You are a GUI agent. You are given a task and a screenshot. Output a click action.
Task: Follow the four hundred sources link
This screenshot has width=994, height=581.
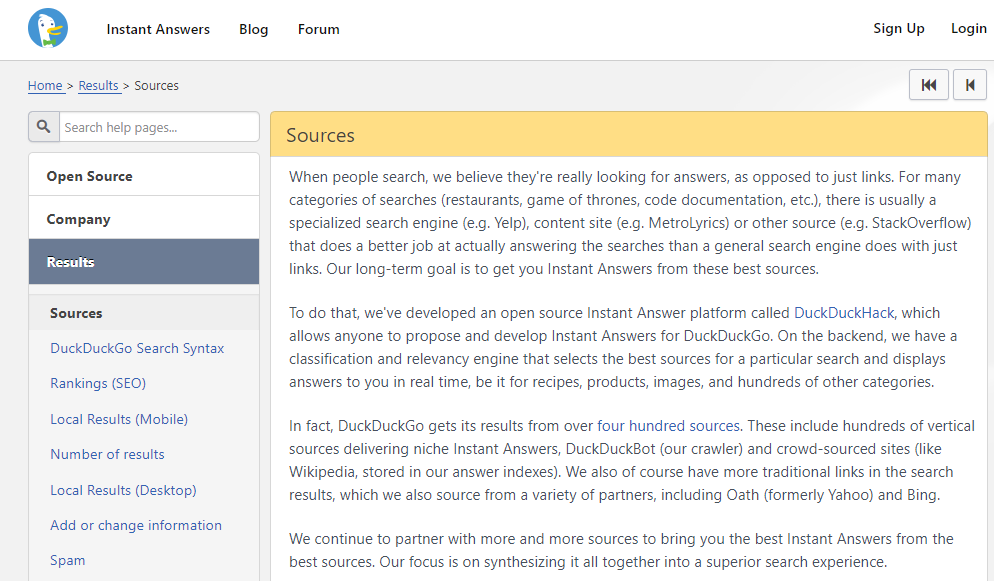668,426
